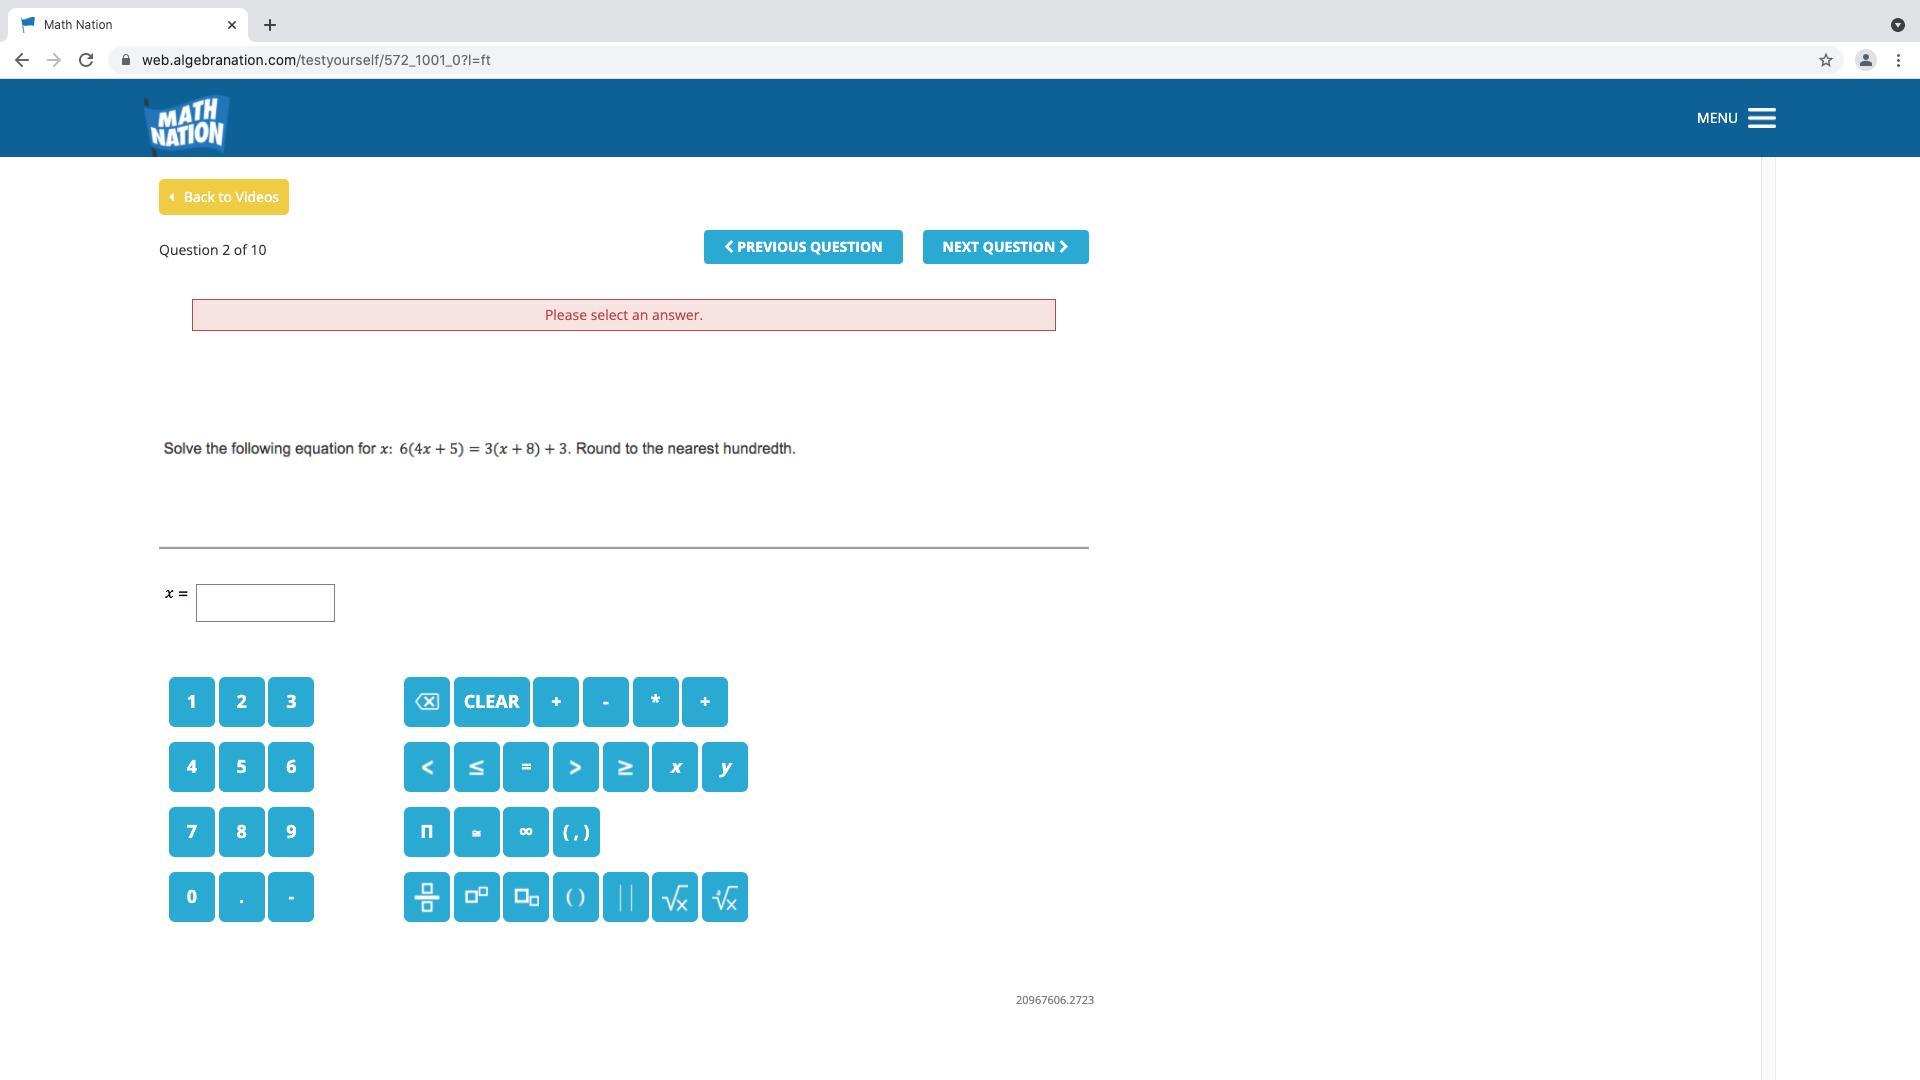The image size is (1920, 1080).
Task: Insert the square root symbol
Action: coord(675,897)
